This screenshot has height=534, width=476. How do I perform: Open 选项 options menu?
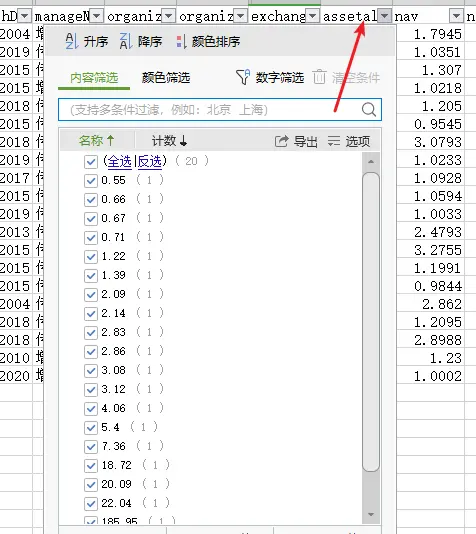(349, 141)
